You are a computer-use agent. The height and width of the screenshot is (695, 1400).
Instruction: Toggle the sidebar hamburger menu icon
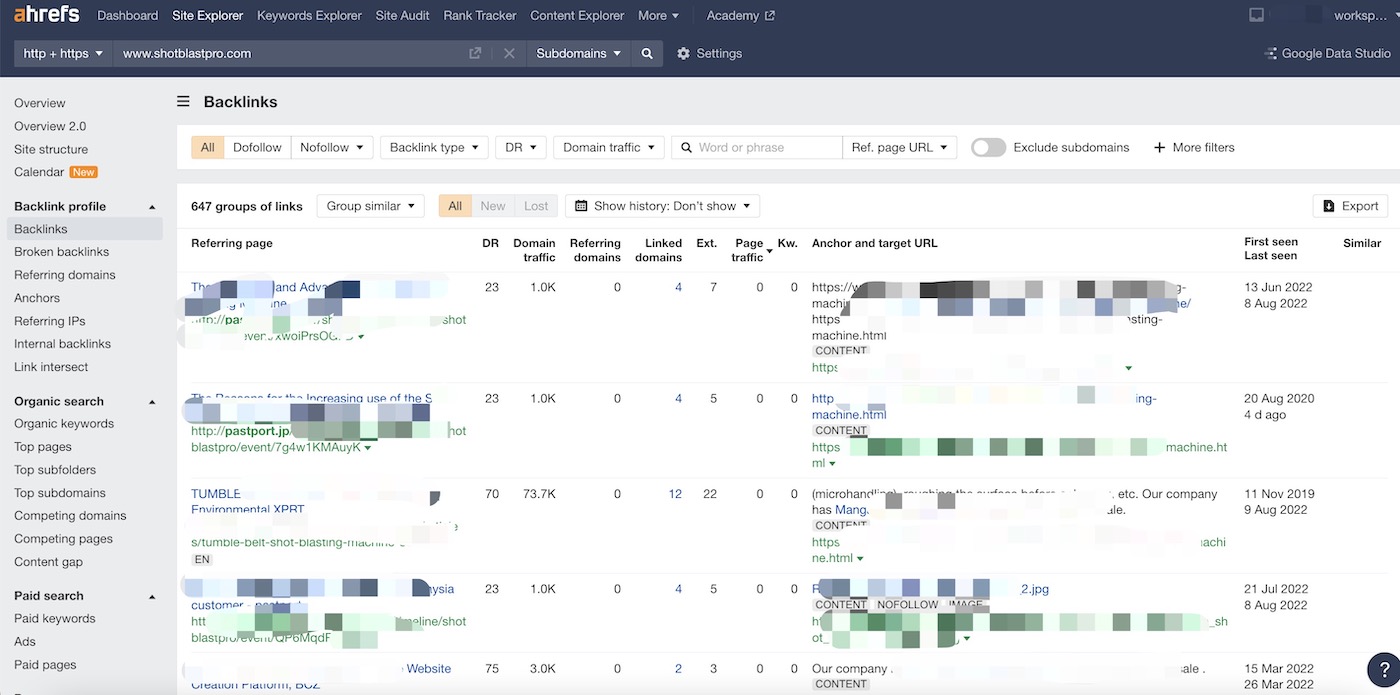pos(183,101)
